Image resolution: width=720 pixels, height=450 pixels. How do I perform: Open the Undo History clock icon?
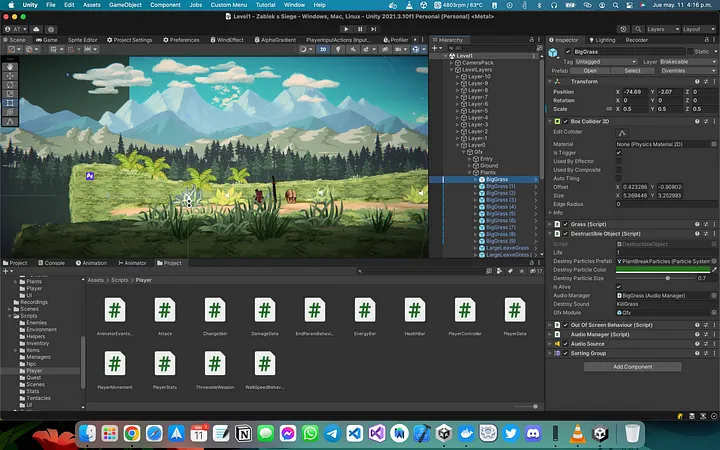pos(623,29)
